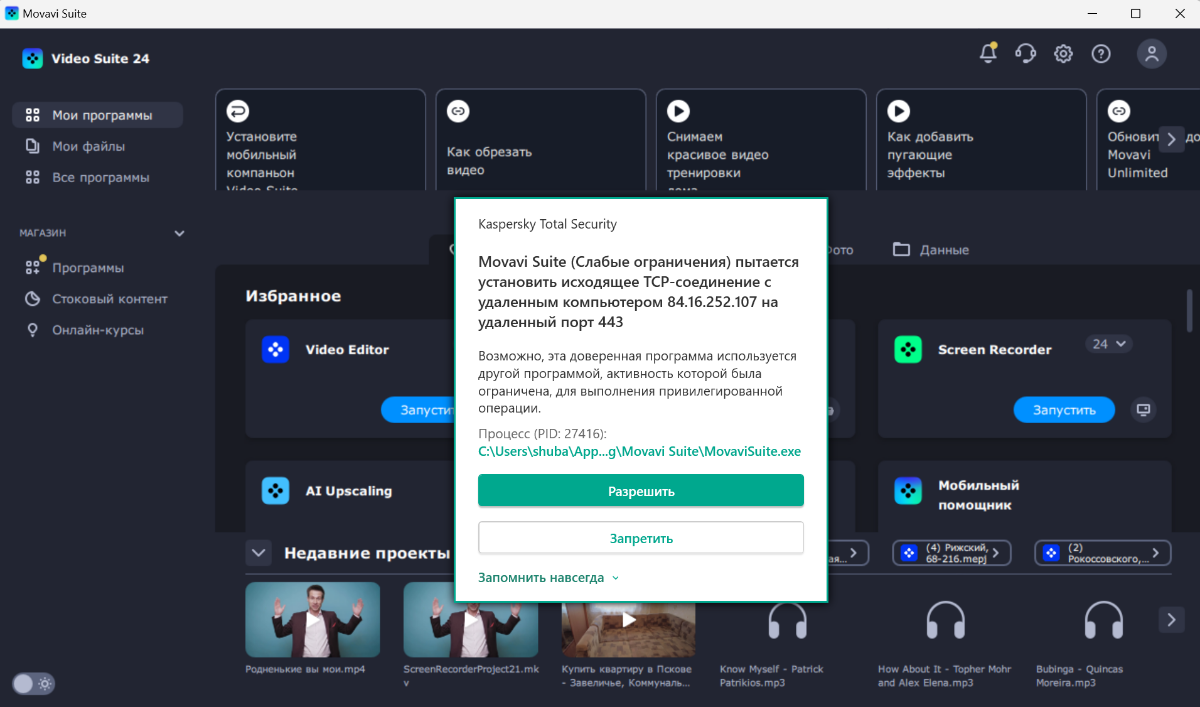Open Know Myself - Patrick Patrikios.mp3
This screenshot has height=707, width=1200.
click(x=787, y=620)
